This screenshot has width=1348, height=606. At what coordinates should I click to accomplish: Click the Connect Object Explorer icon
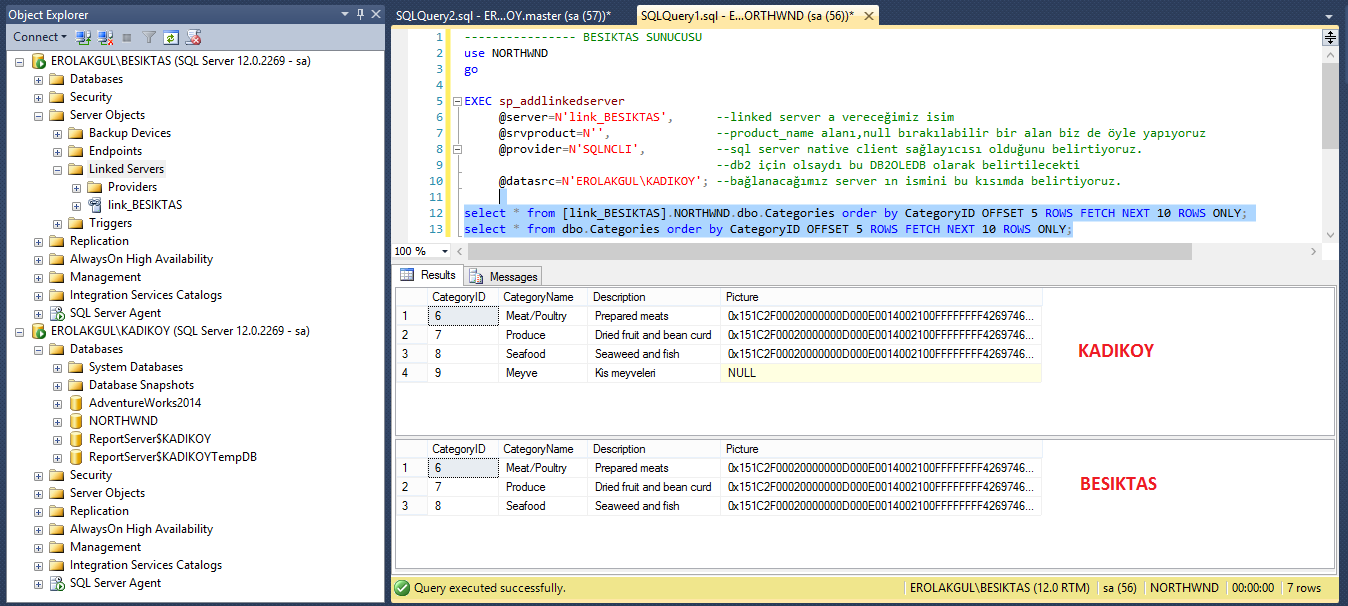(x=84, y=37)
